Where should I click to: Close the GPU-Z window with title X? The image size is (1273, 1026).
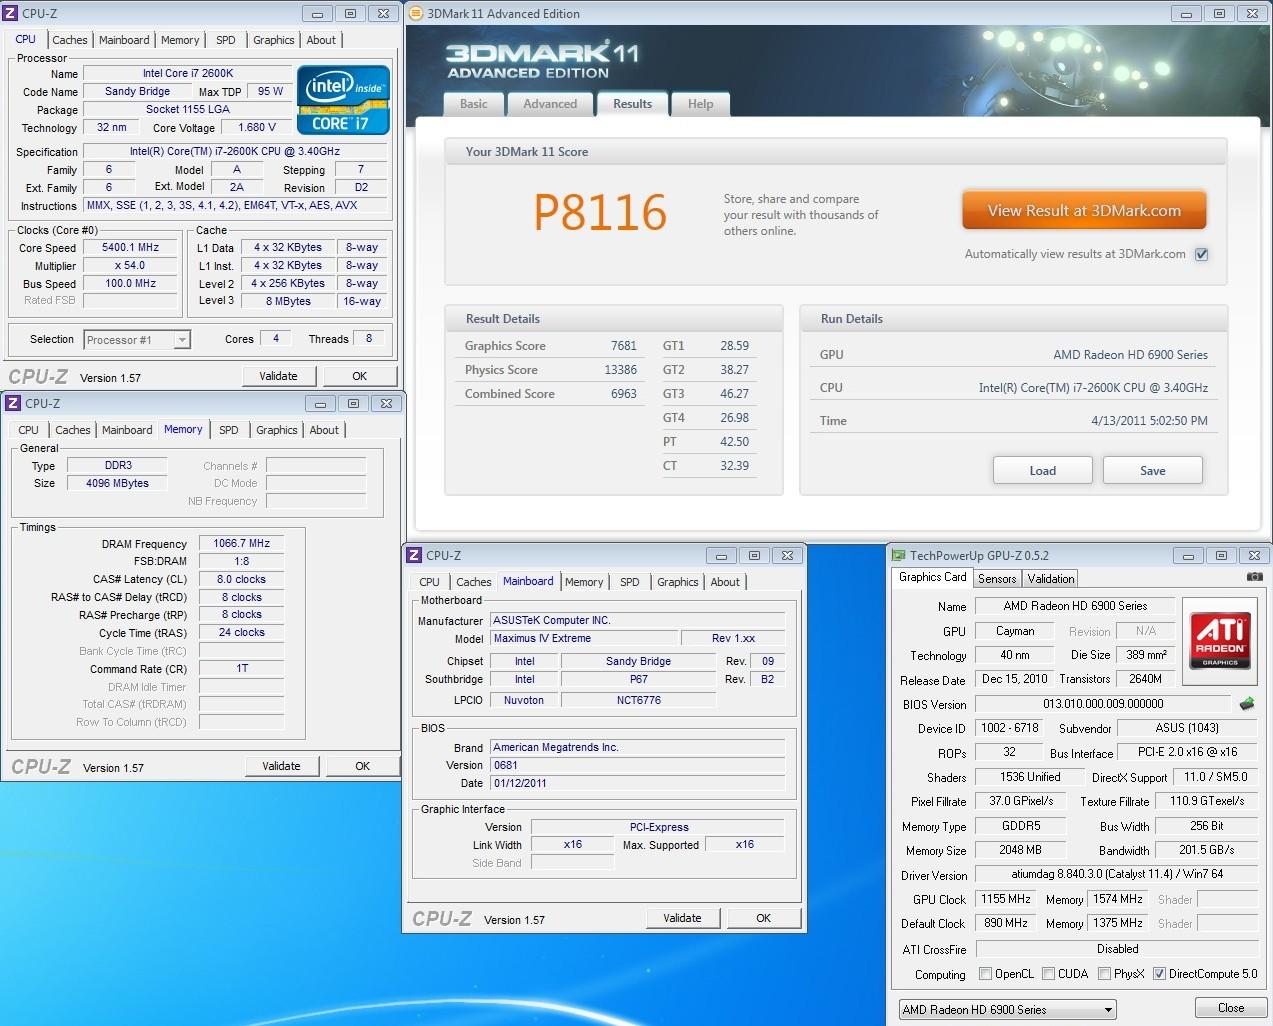click(x=1254, y=555)
